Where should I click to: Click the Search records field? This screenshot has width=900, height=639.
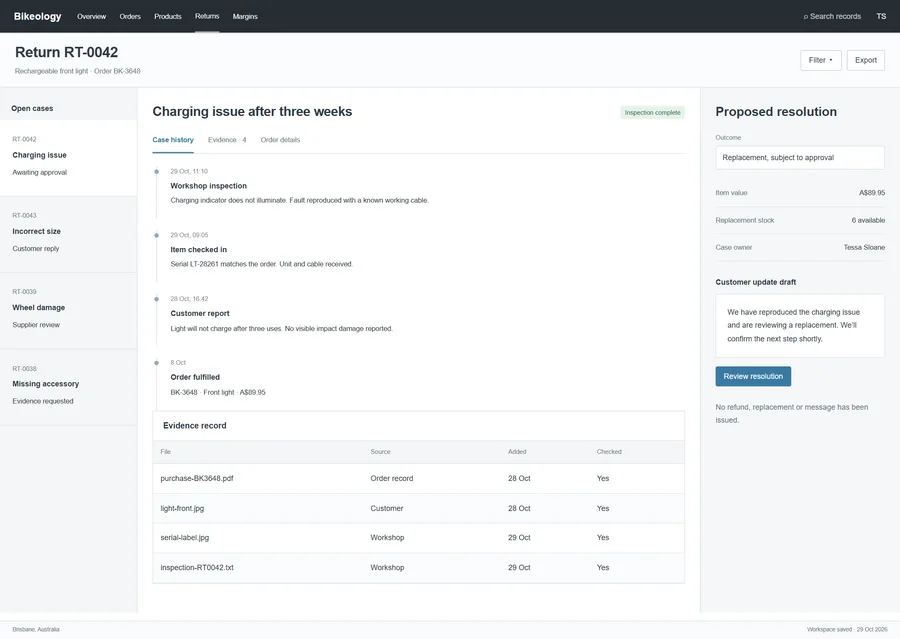tap(832, 16)
